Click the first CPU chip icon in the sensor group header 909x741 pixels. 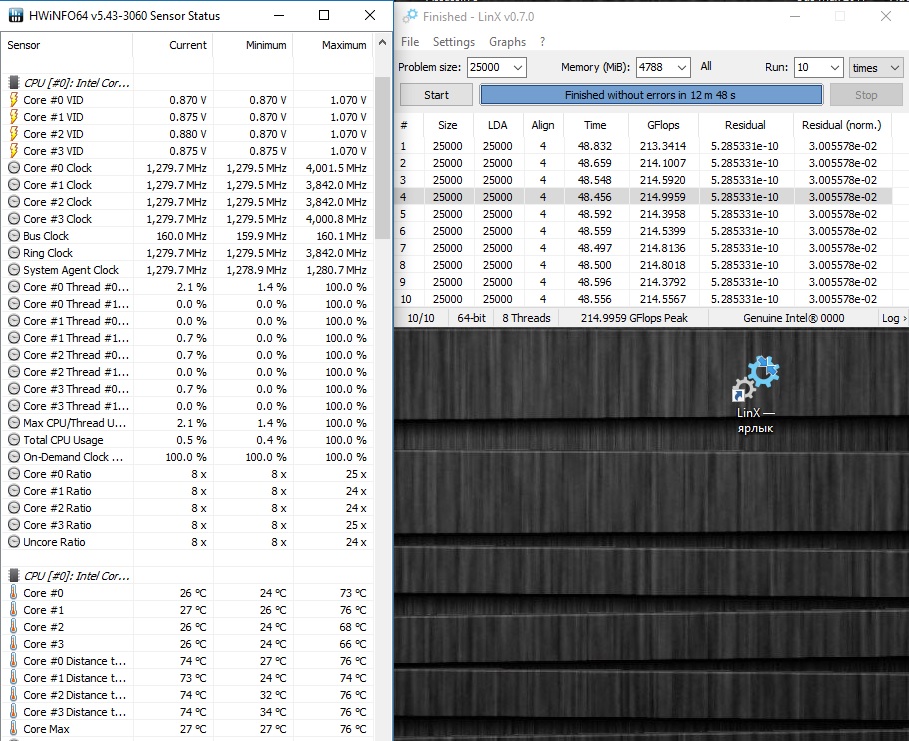pyautogui.click(x=13, y=83)
